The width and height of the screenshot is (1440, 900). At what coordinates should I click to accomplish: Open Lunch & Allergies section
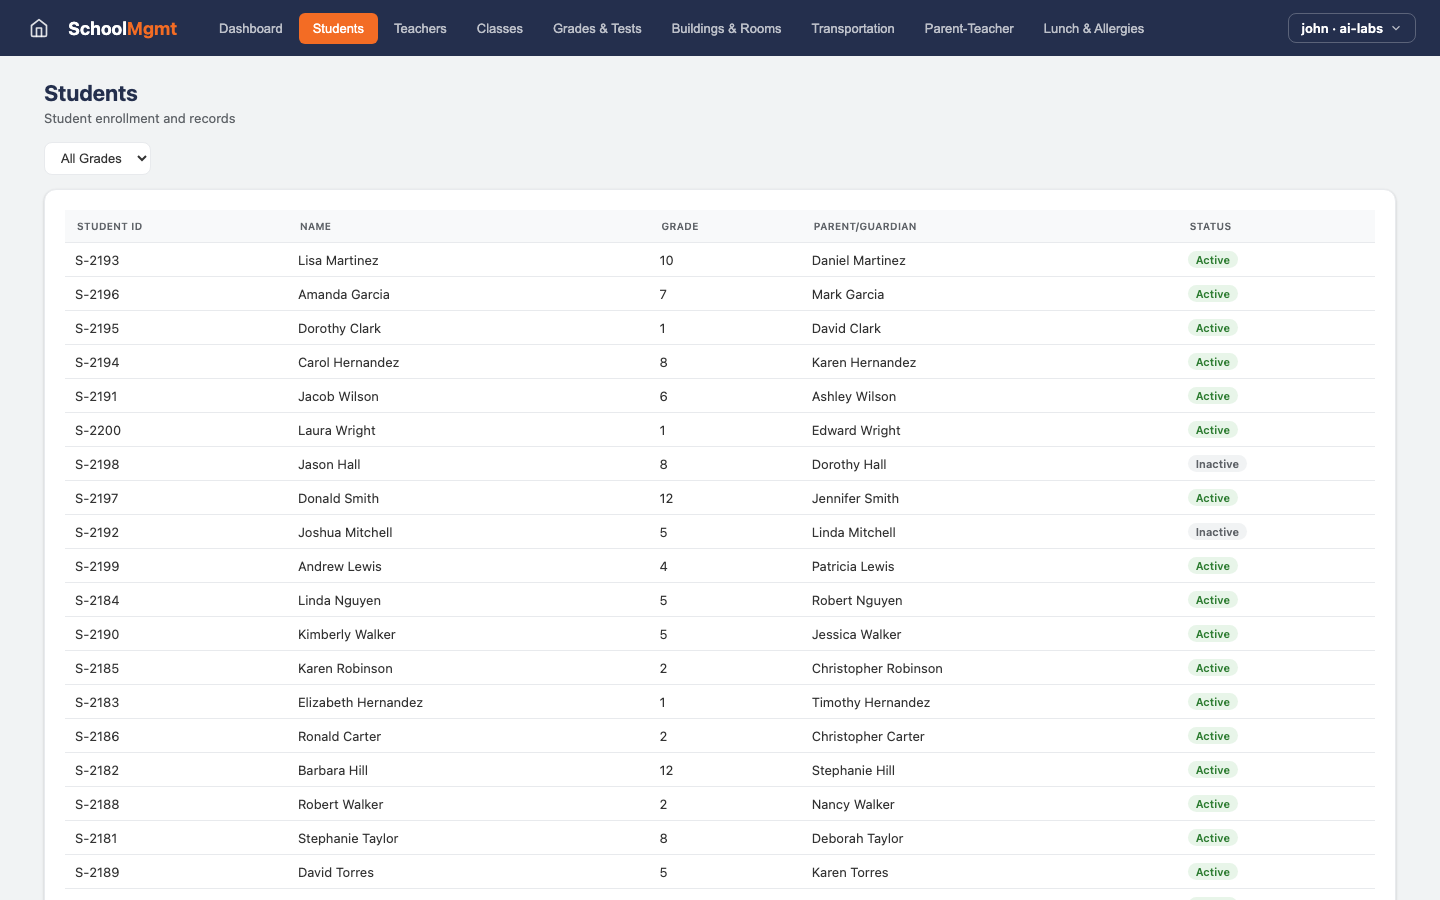pyautogui.click(x=1093, y=28)
